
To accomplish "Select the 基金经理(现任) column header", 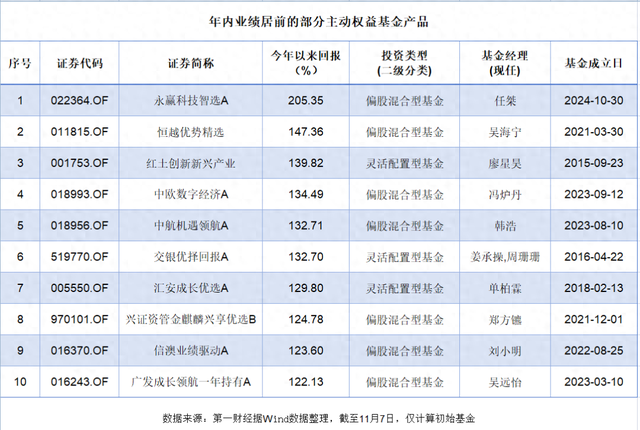I will click(x=505, y=63).
